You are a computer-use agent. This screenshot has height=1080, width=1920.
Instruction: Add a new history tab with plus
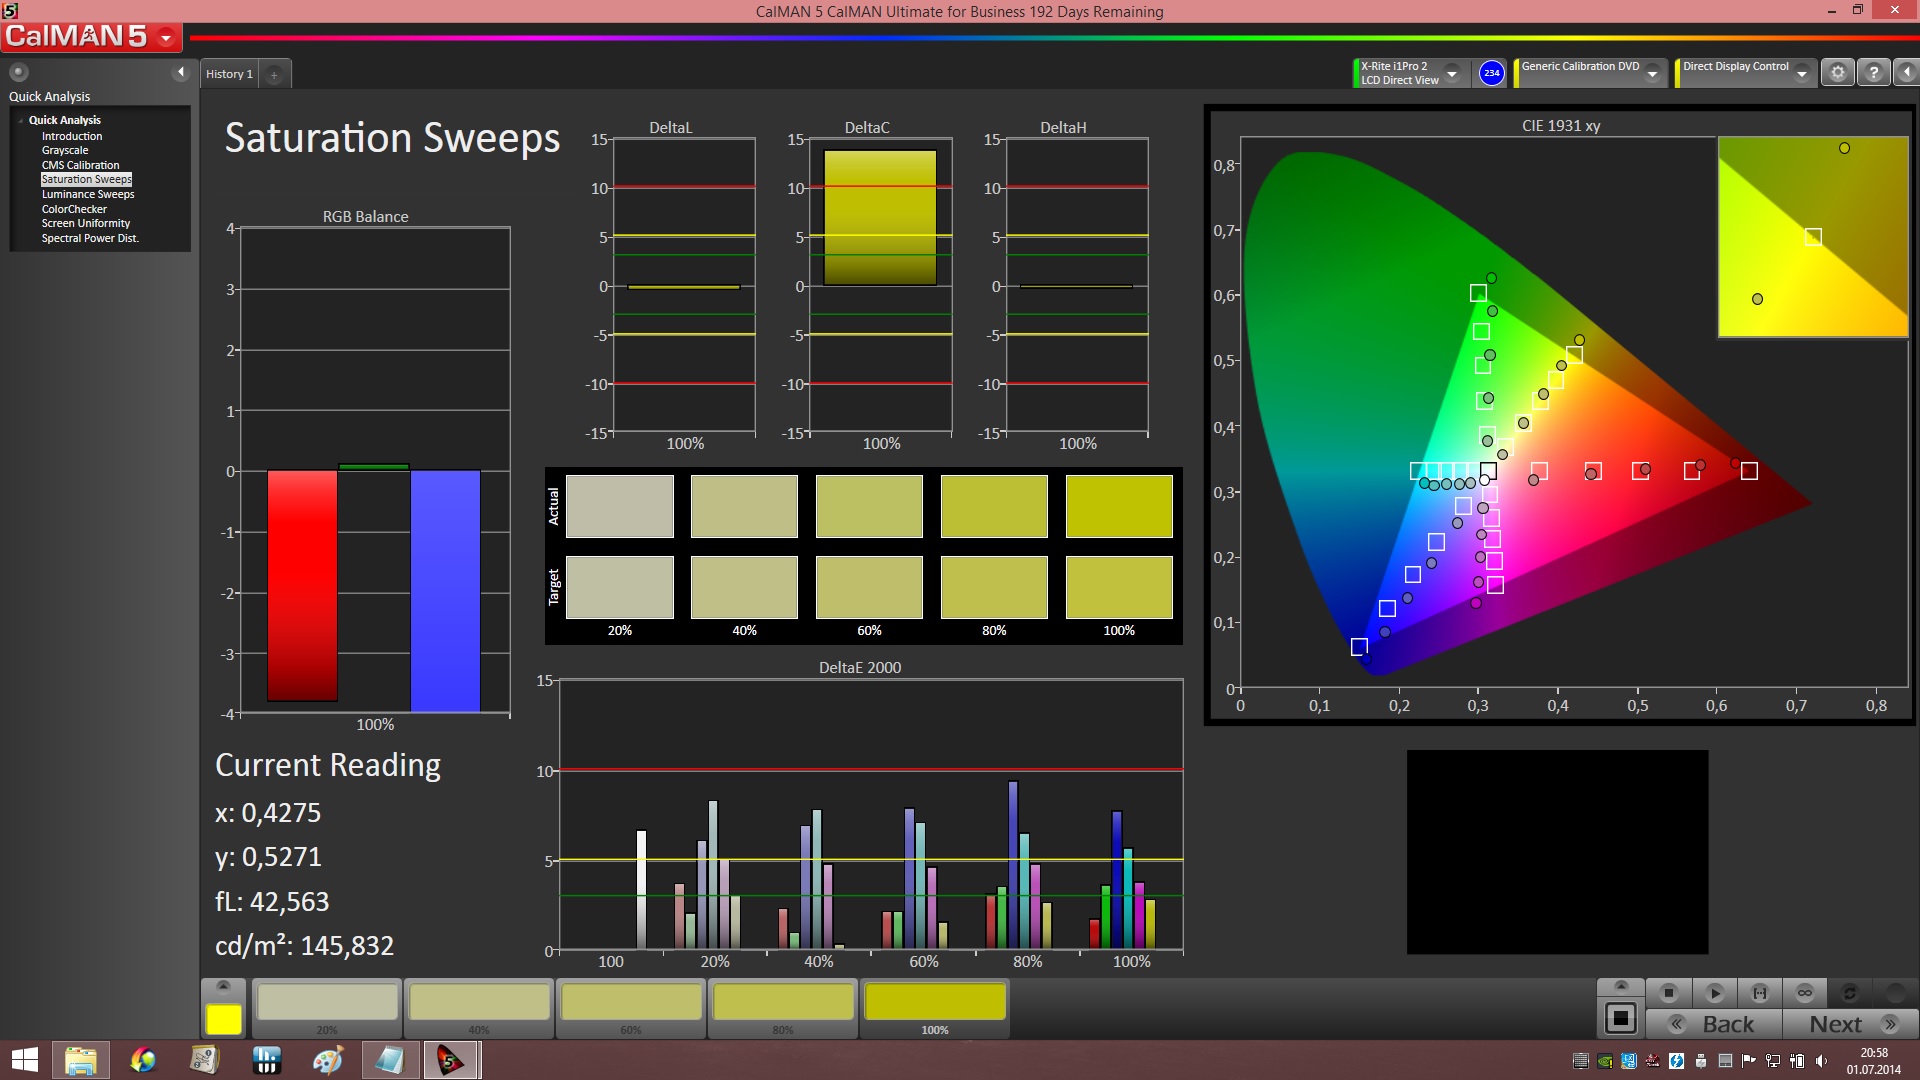pyautogui.click(x=274, y=74)
